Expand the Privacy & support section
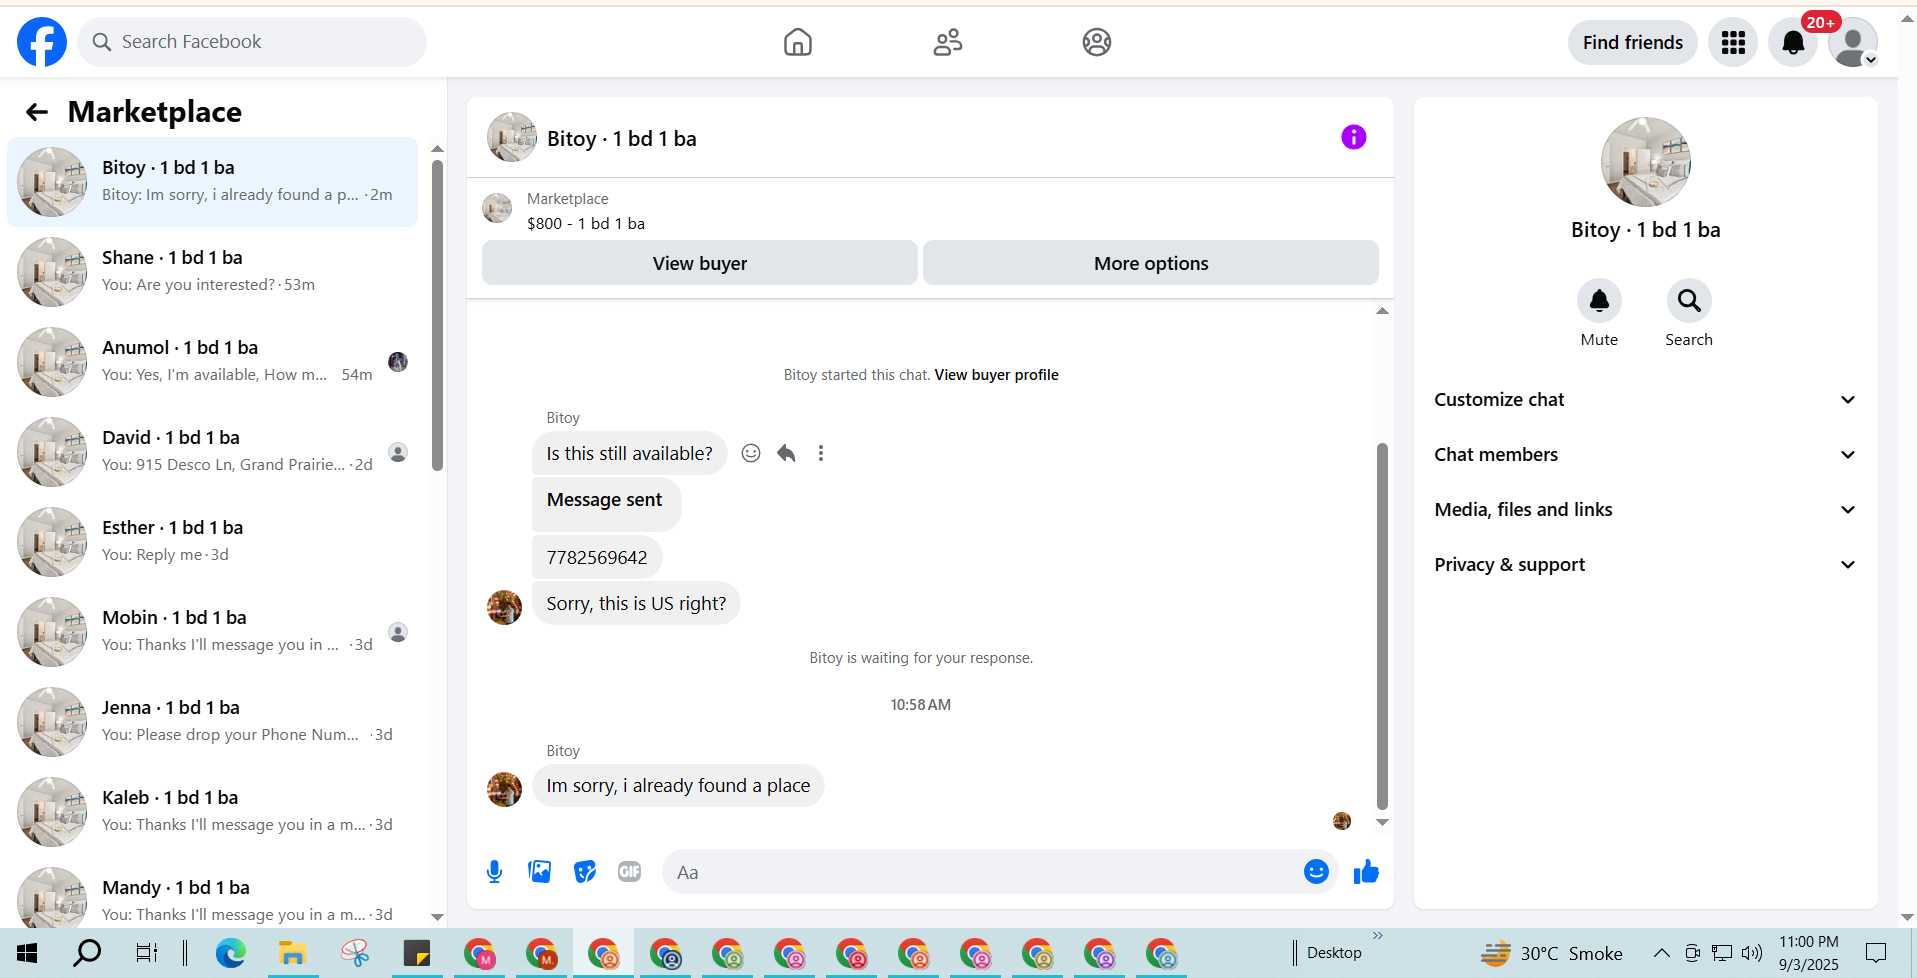This screenshot has height=978, width=1917. (1645, 565)
